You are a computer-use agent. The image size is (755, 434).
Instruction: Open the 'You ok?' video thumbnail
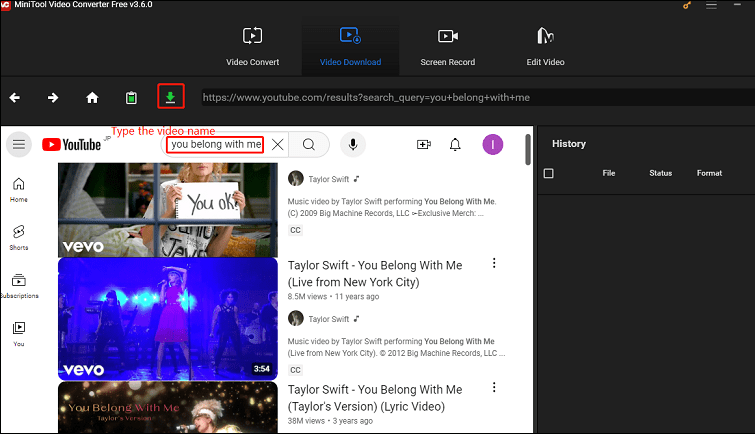pyautogui.click(x=168, y=210)
